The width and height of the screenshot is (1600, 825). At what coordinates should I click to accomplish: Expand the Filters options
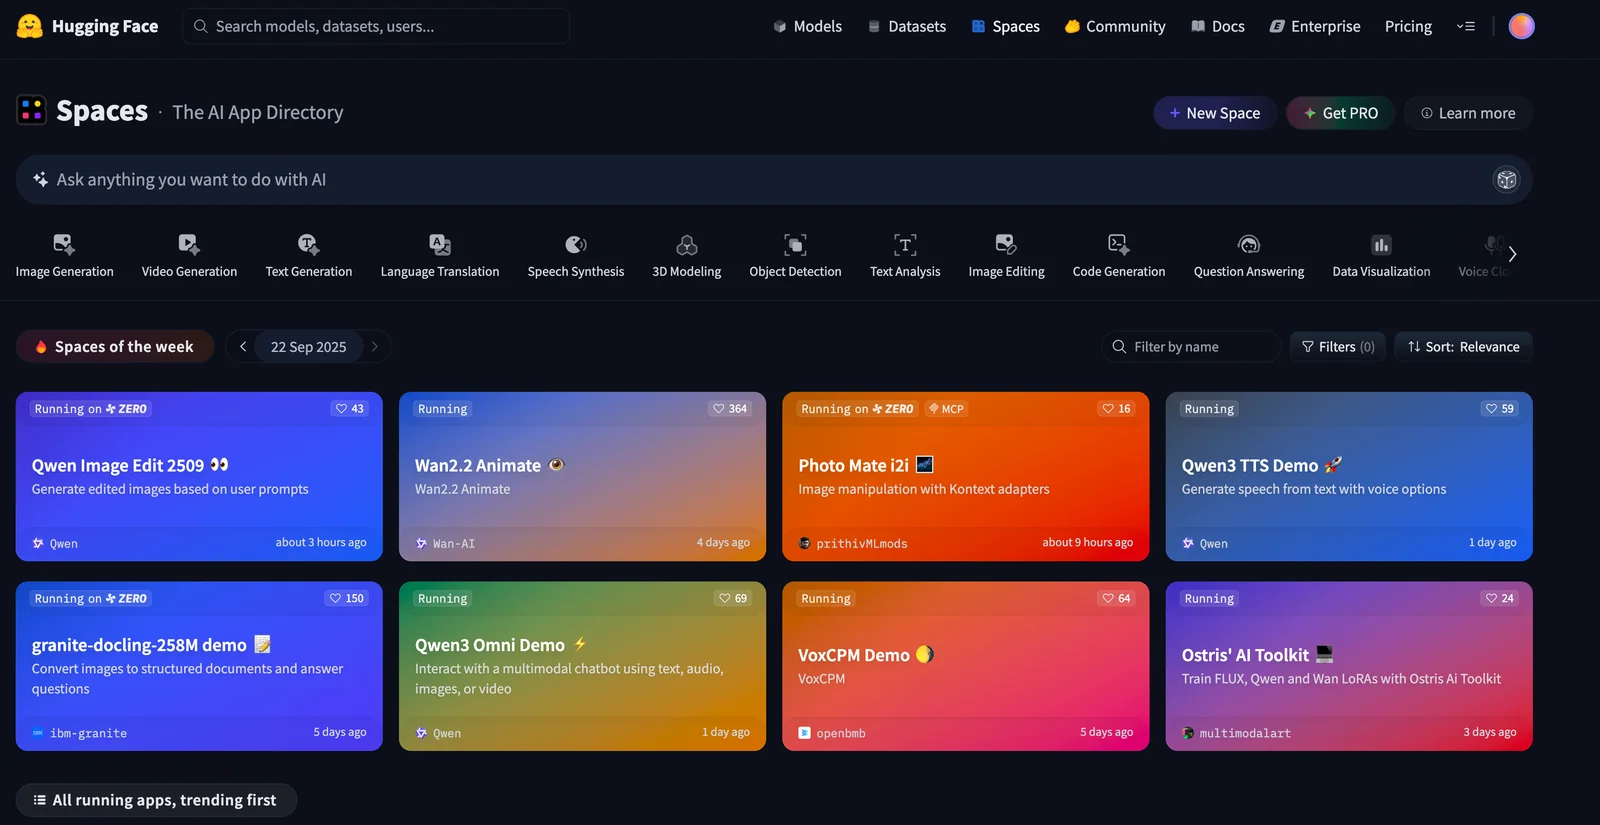1337,347
